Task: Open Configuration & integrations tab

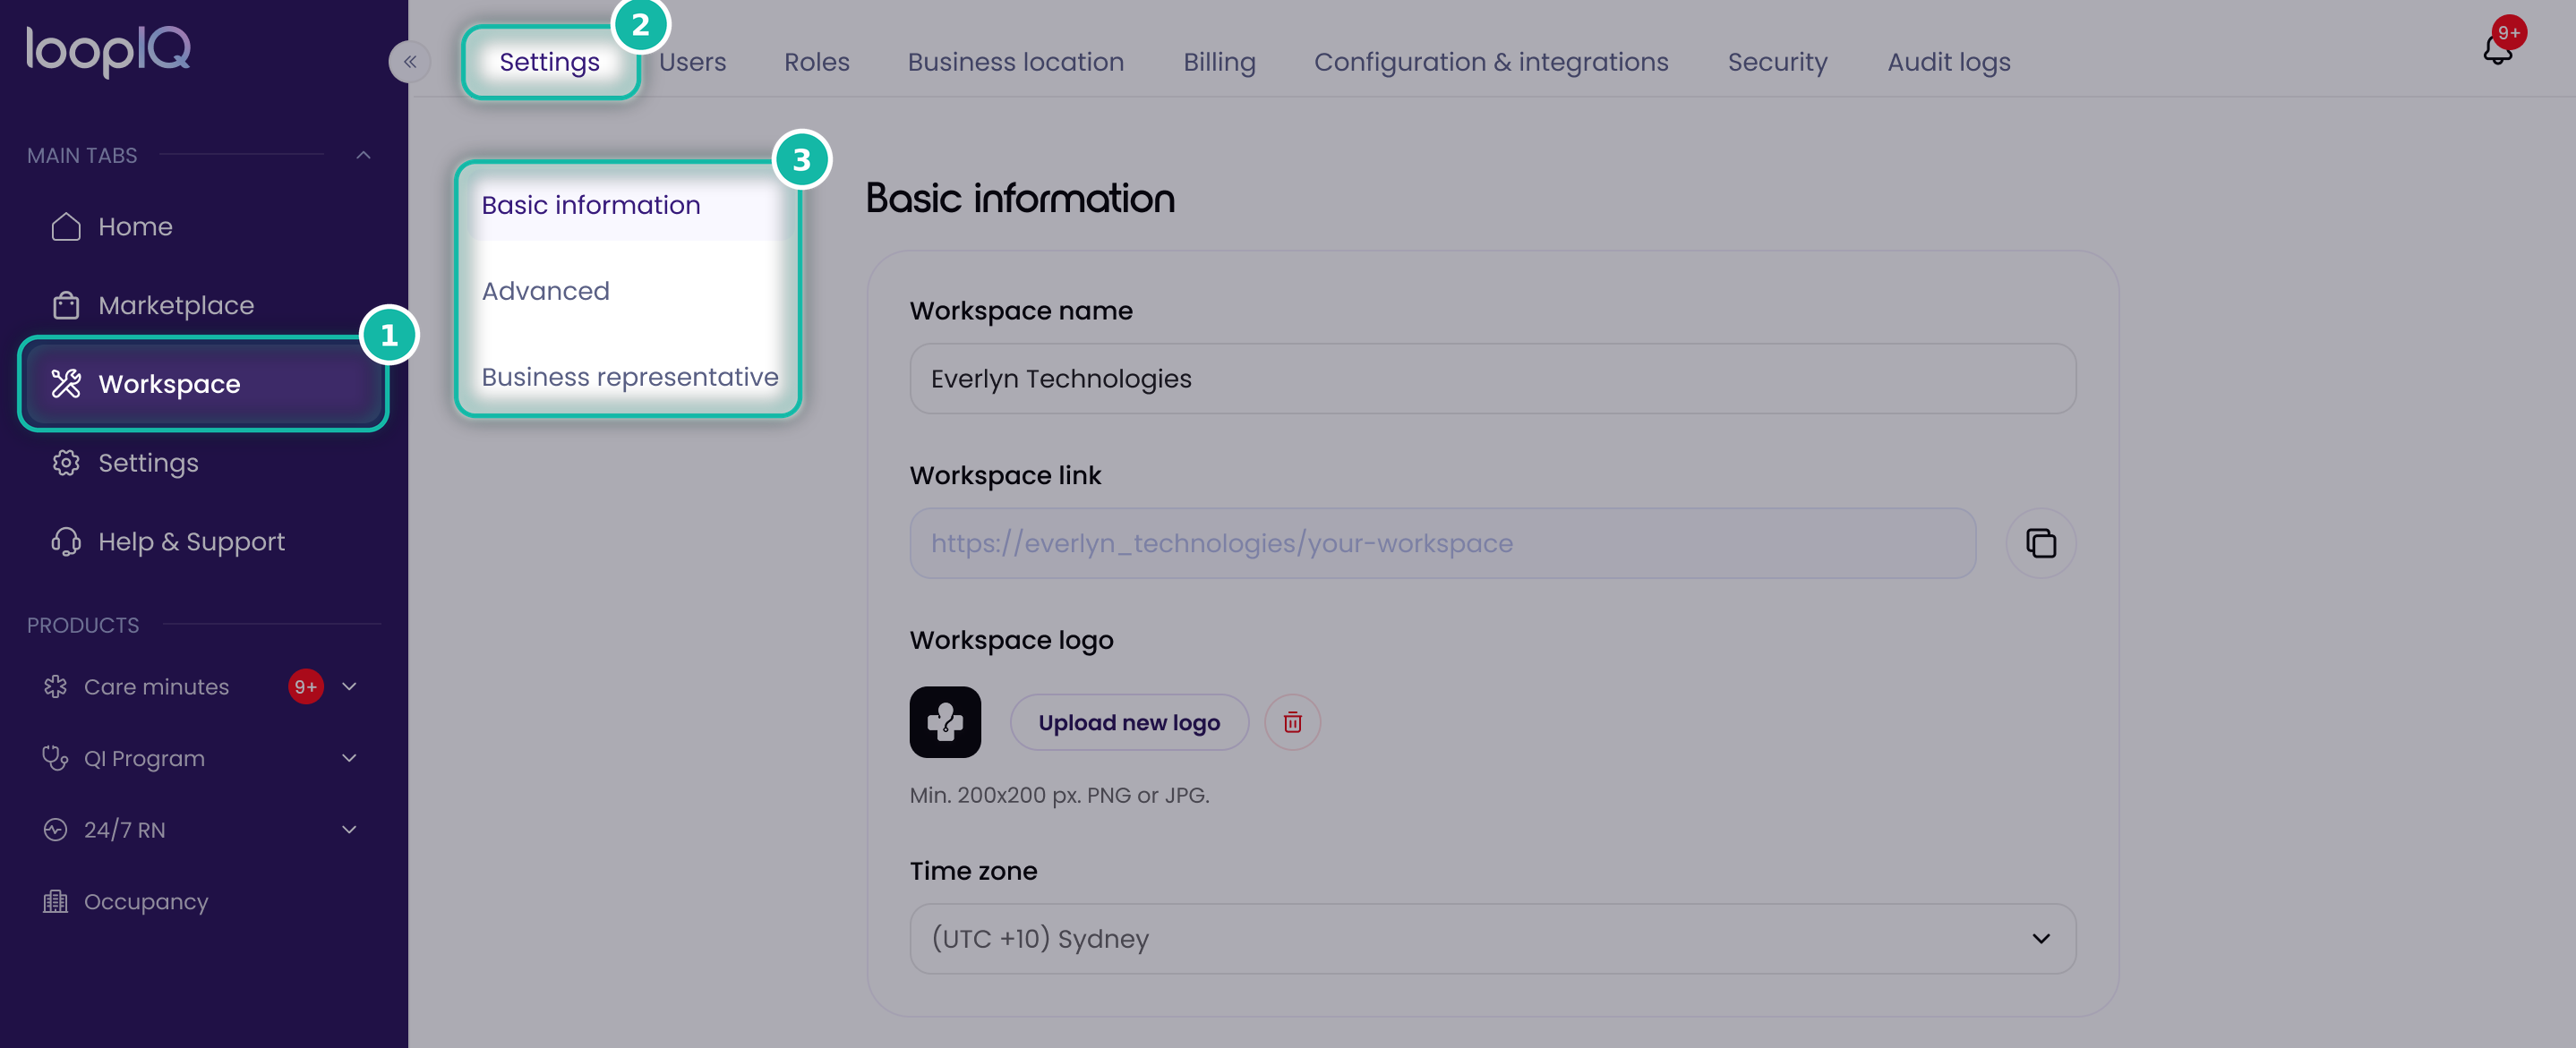Action: coord(1490,62)
